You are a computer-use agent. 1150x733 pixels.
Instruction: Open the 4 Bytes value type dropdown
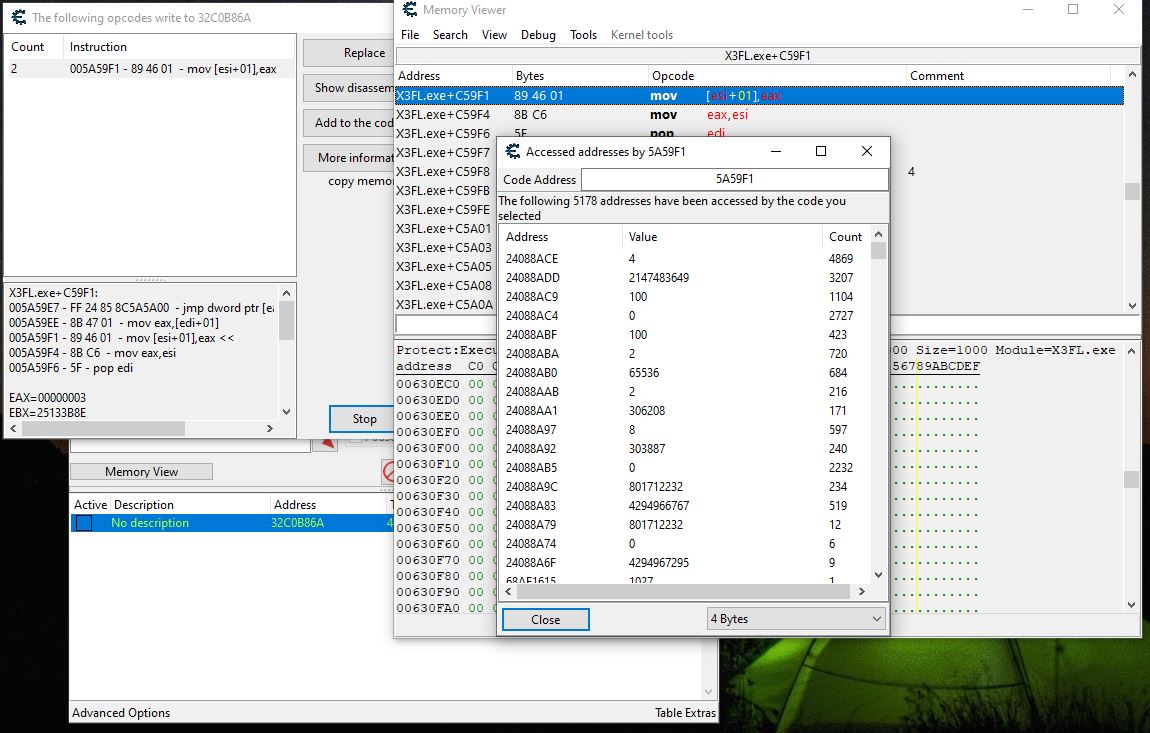[795, 619]
